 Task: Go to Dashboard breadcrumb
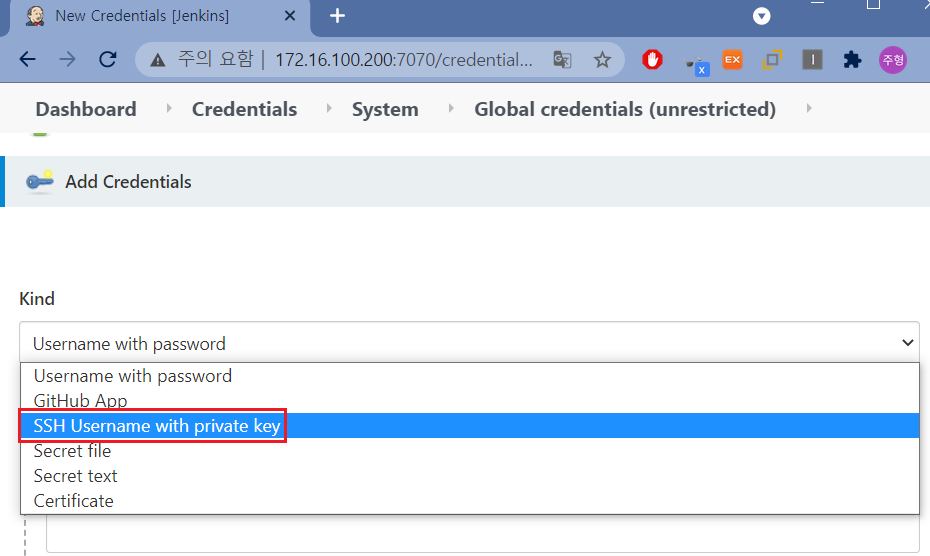[86, 109]
